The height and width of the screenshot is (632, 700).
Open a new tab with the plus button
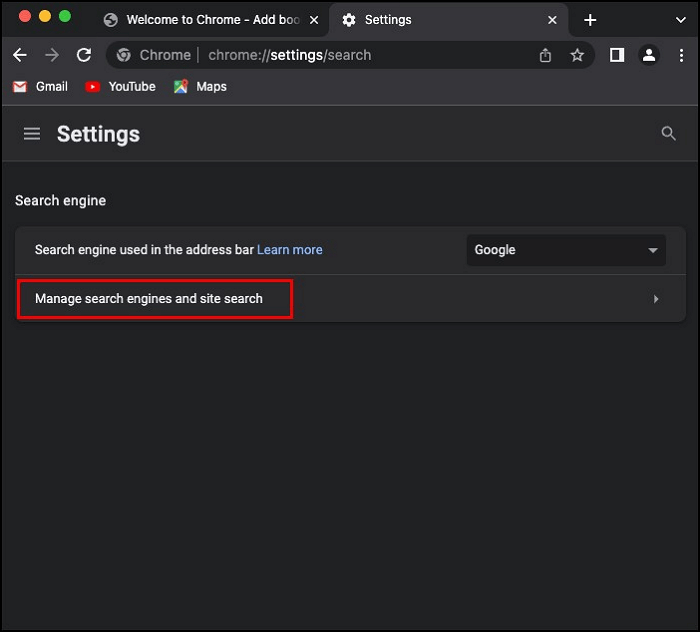tap(590, 20)
